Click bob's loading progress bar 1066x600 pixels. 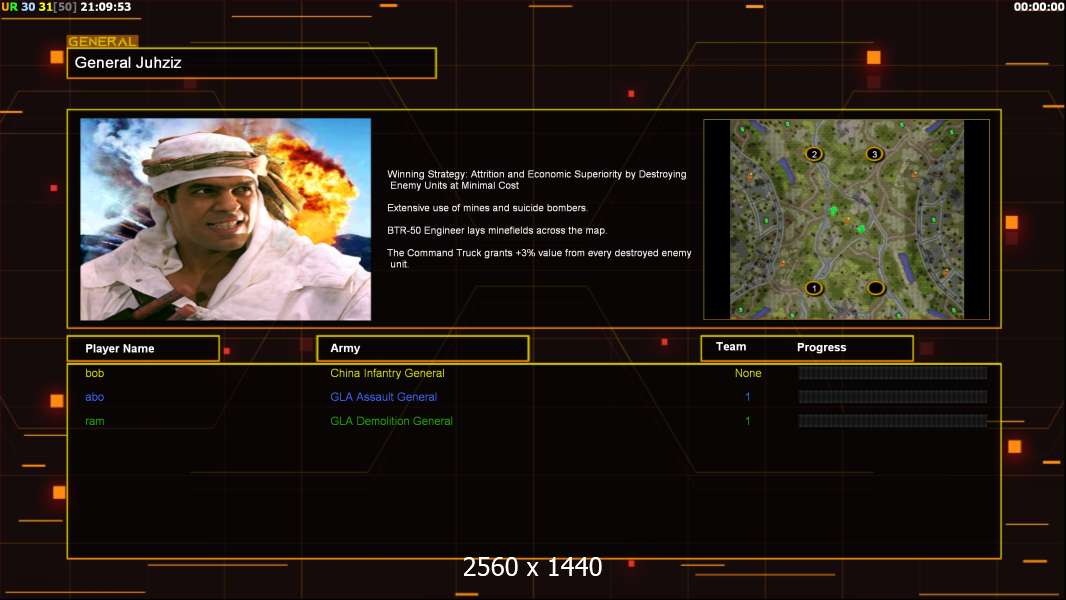[892, 373]
